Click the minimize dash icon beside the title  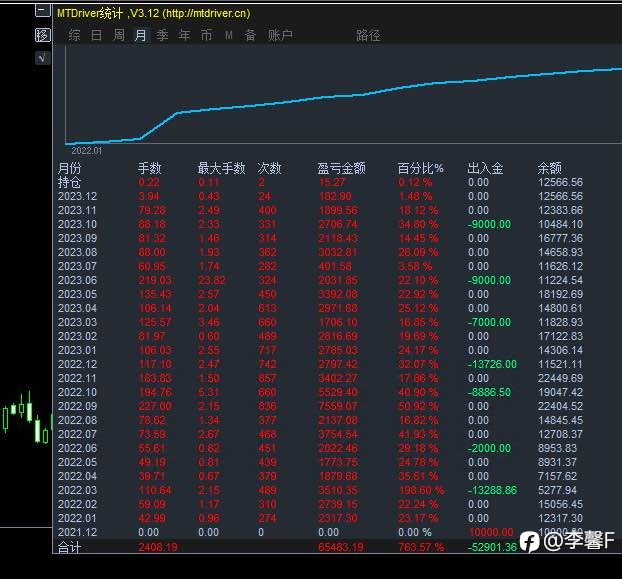click(43, 10)
